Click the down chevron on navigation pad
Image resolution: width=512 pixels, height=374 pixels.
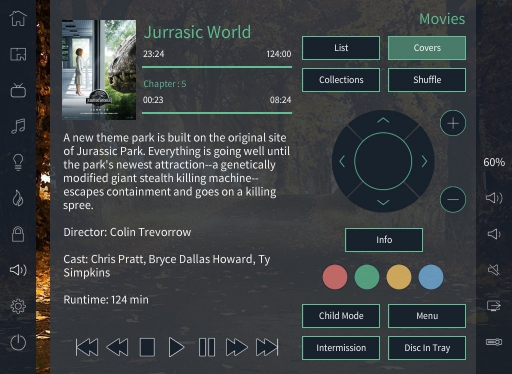pos(383,202)
